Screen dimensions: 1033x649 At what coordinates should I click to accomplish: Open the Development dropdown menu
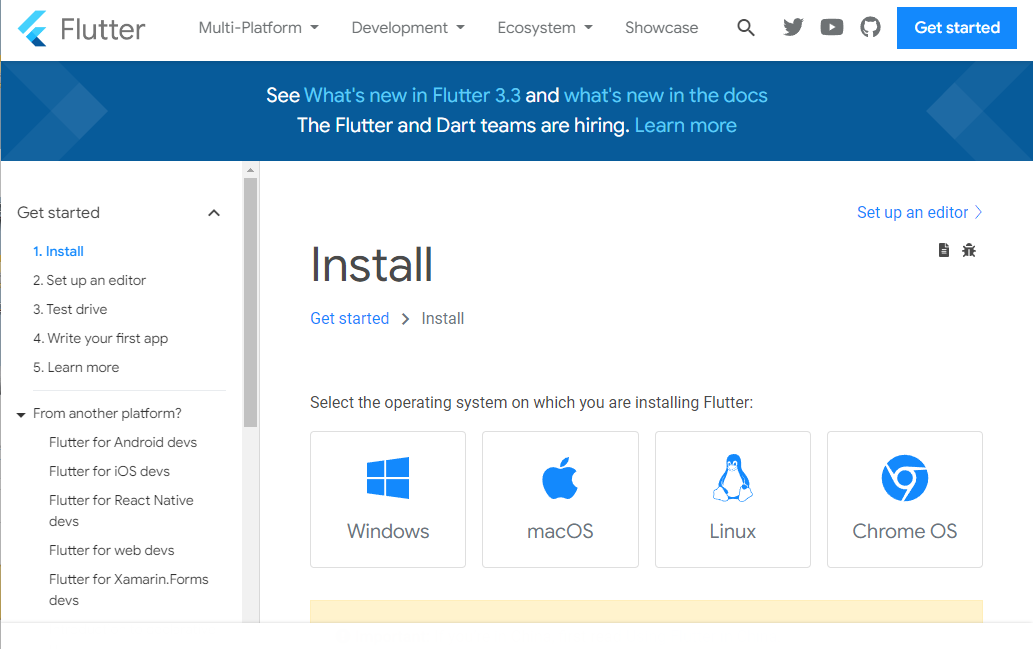pyautogui.click(x=408, y=28)
